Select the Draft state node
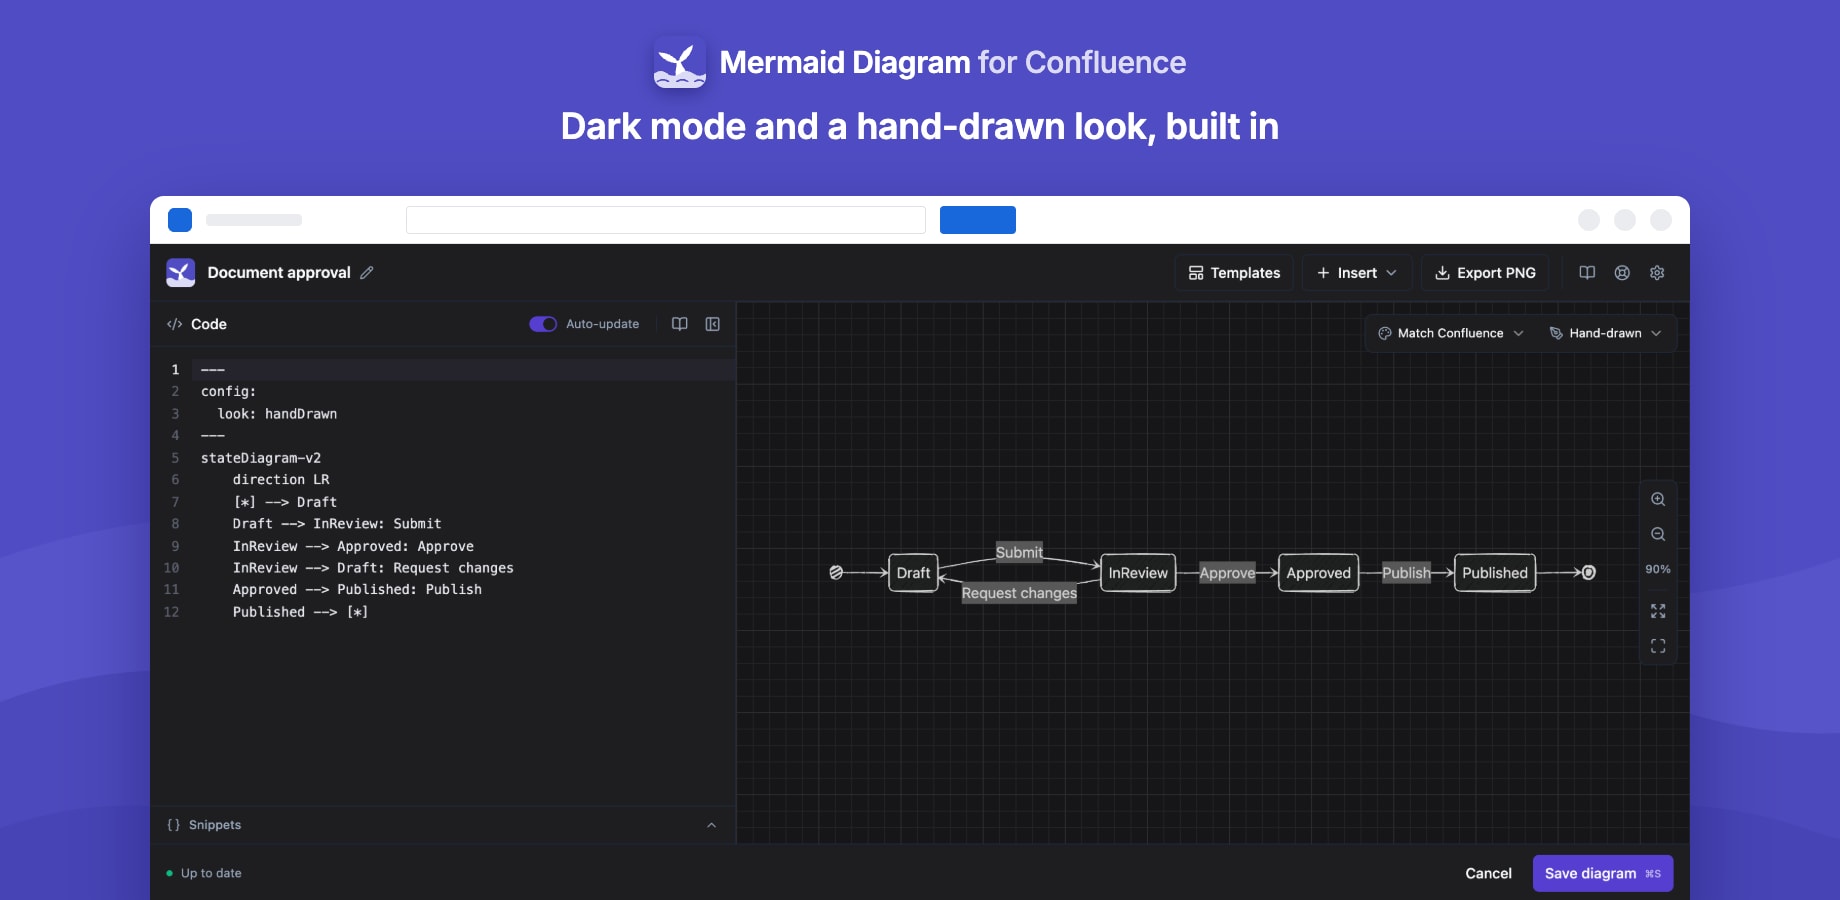The image size is (1840, 900). coord(913,573)
